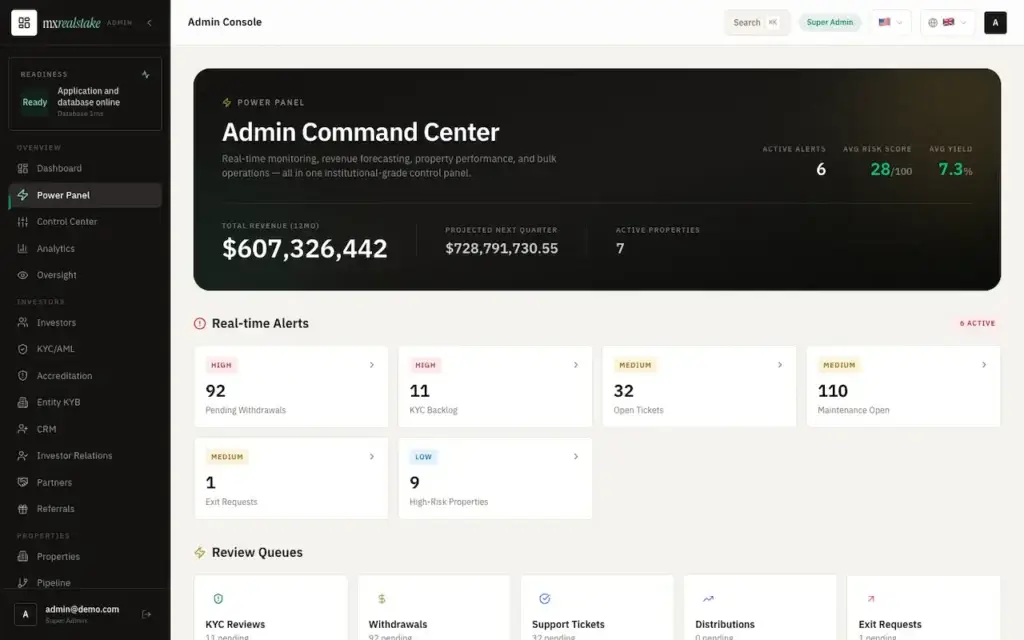Click the KYC Reviews shield icon
The width and height of the screenshot is (1024, 640).
[218, 599]
